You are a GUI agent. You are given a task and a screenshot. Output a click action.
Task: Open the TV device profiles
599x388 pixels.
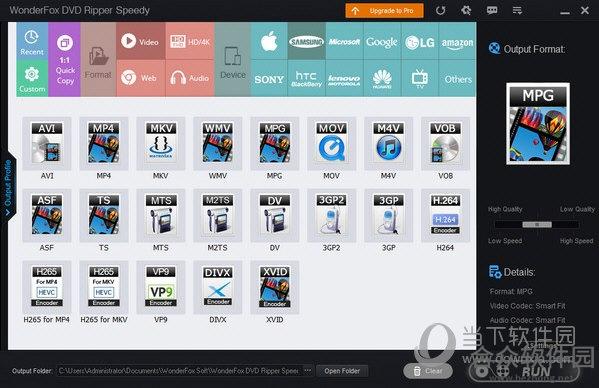pos(420,79)
